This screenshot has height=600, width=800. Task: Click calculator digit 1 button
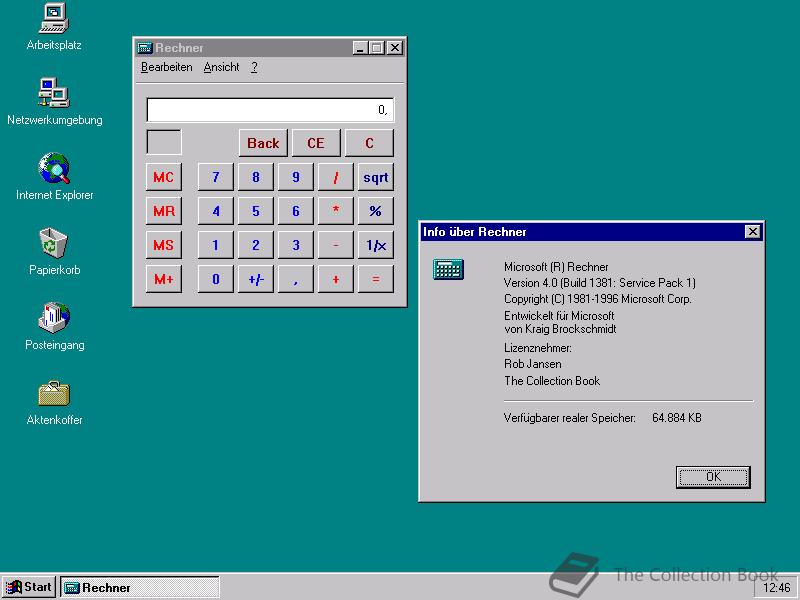tap(216, 245)
